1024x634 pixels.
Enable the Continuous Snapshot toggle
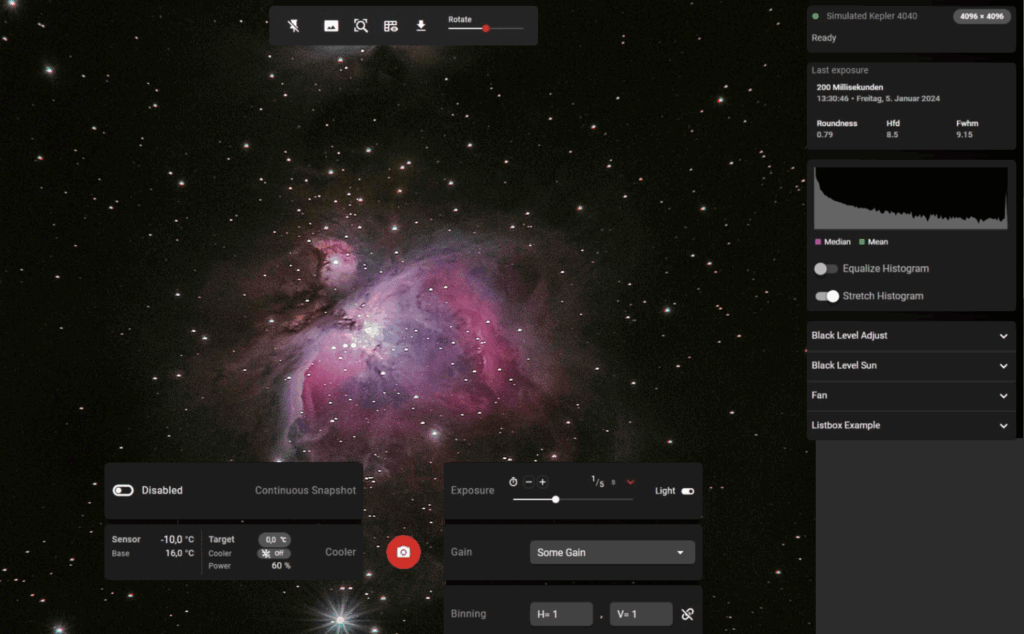coord(124,491)
